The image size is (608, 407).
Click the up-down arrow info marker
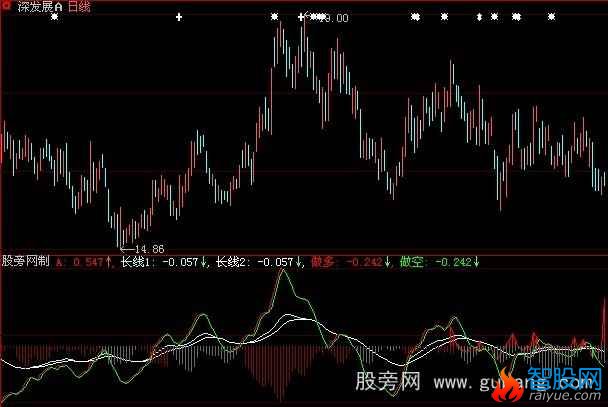tap(479, 17)
